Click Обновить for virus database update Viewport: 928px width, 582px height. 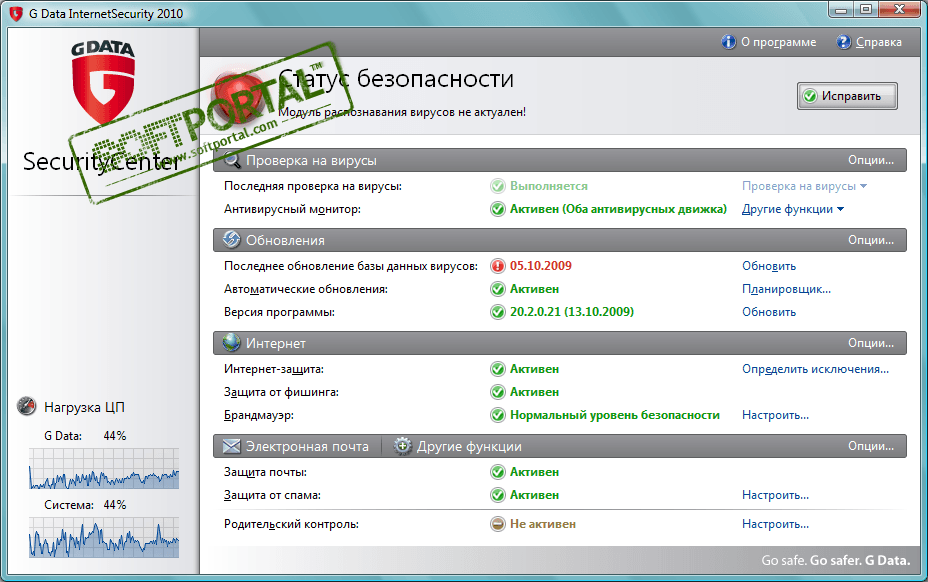769,266
